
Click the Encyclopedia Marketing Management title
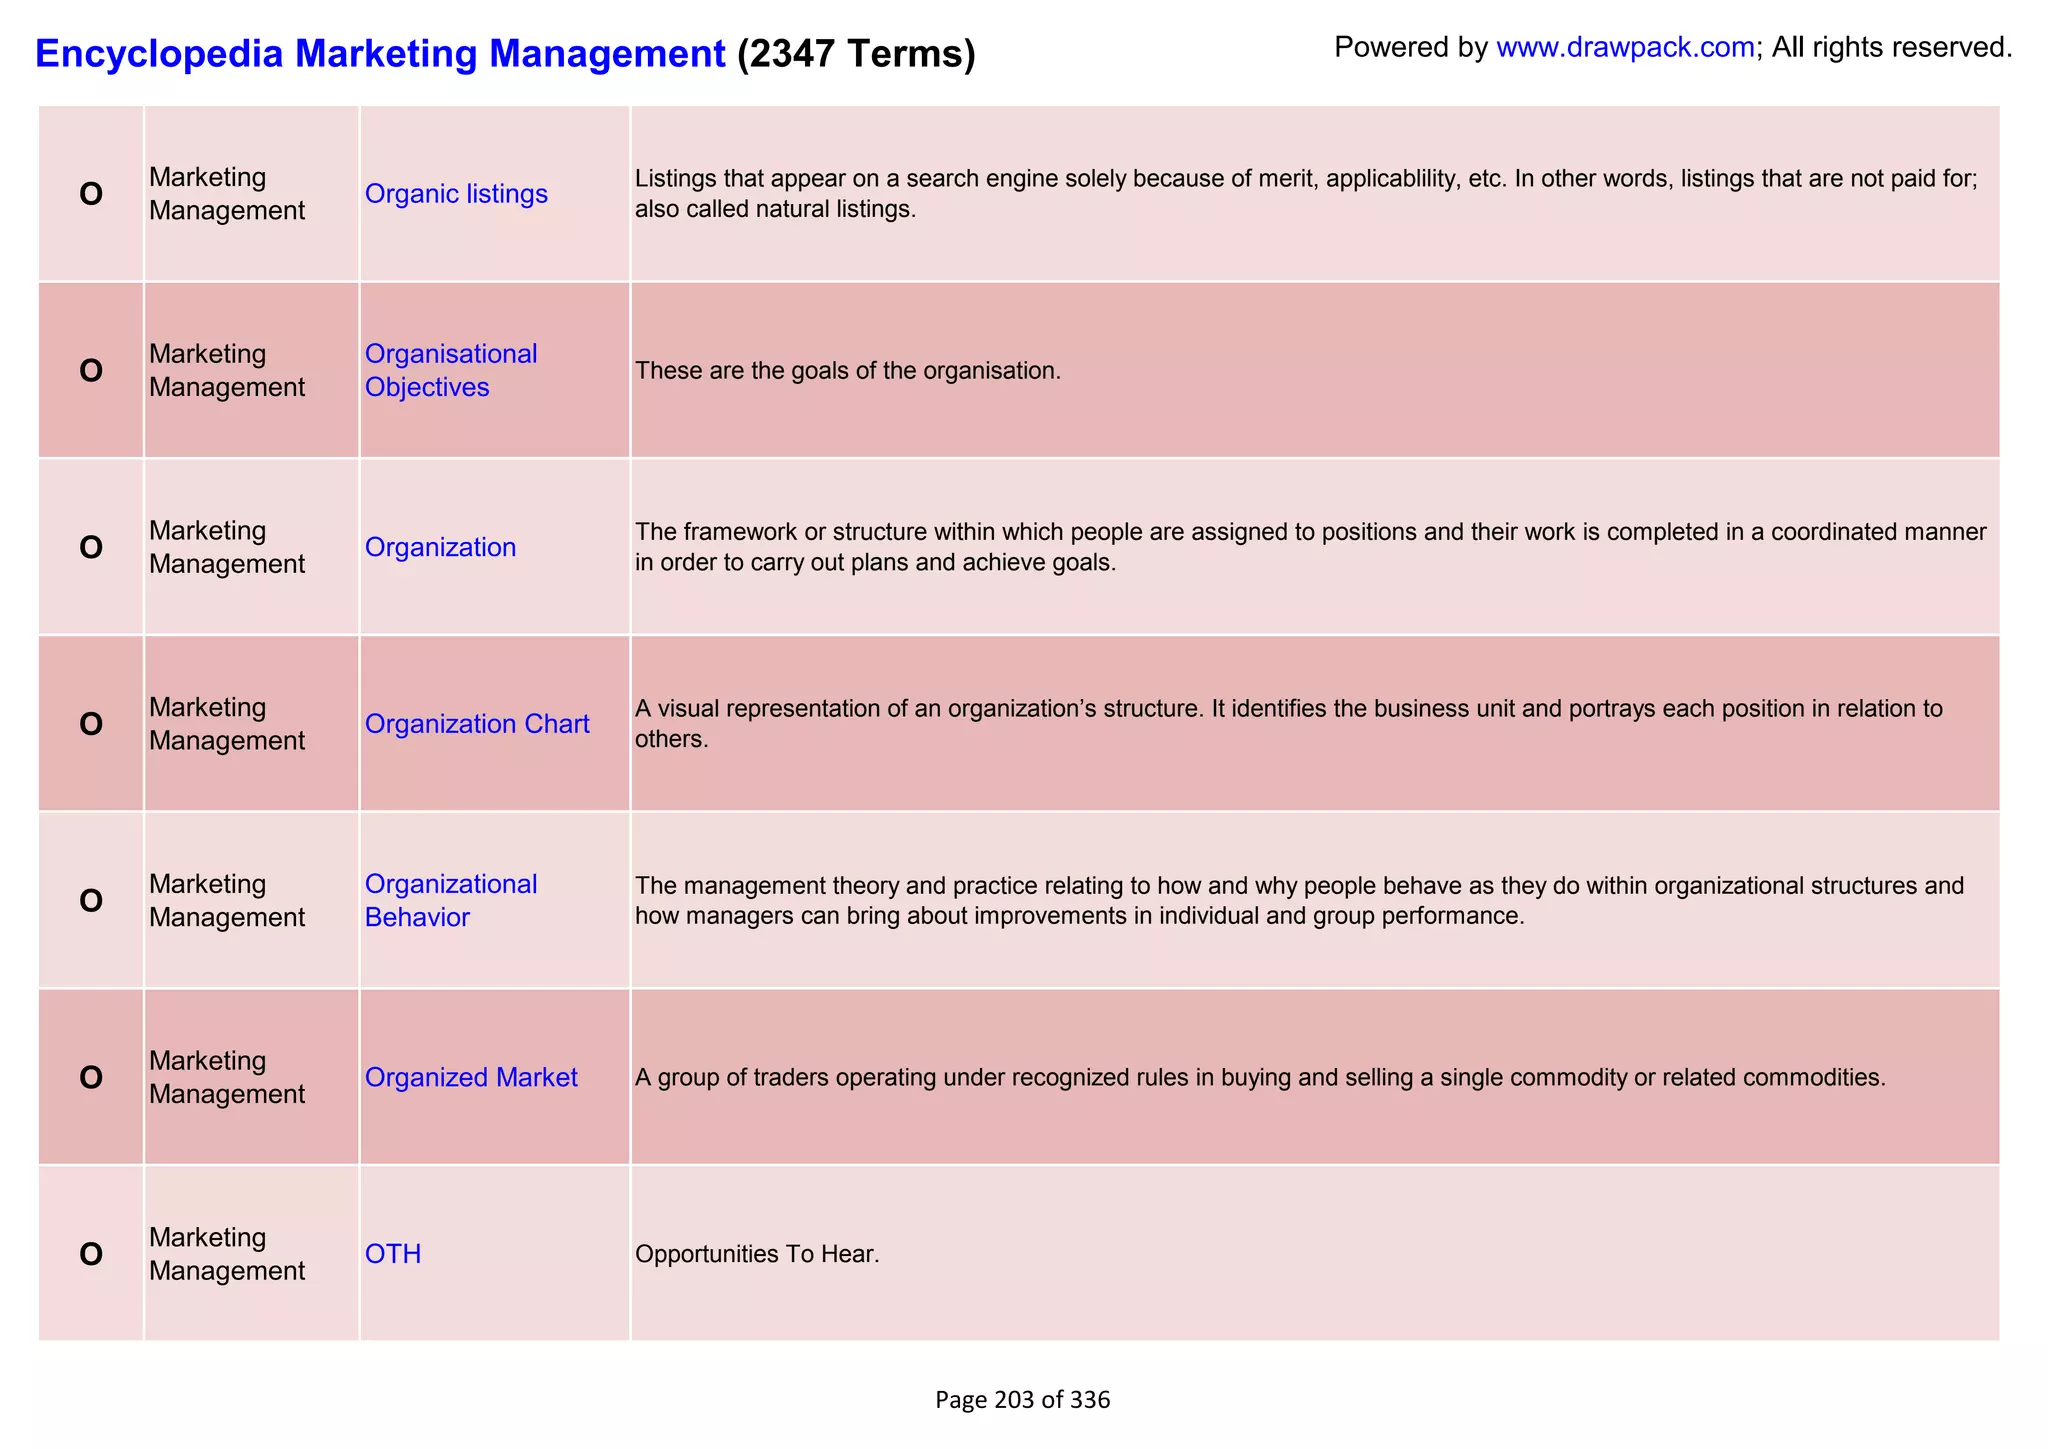(380, 54)
